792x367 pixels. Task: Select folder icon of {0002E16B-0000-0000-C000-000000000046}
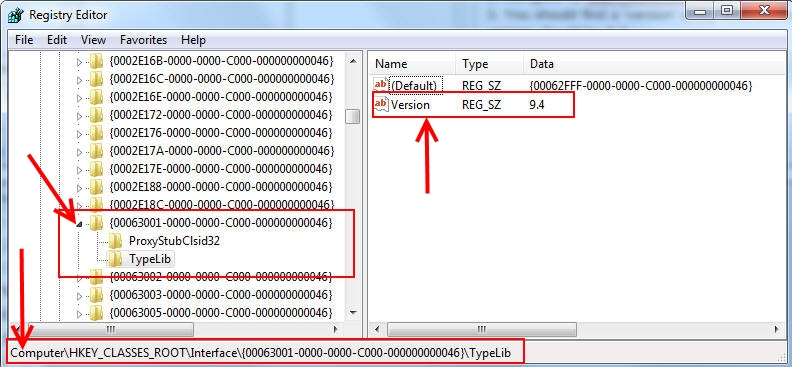click(x=96, y=61)
